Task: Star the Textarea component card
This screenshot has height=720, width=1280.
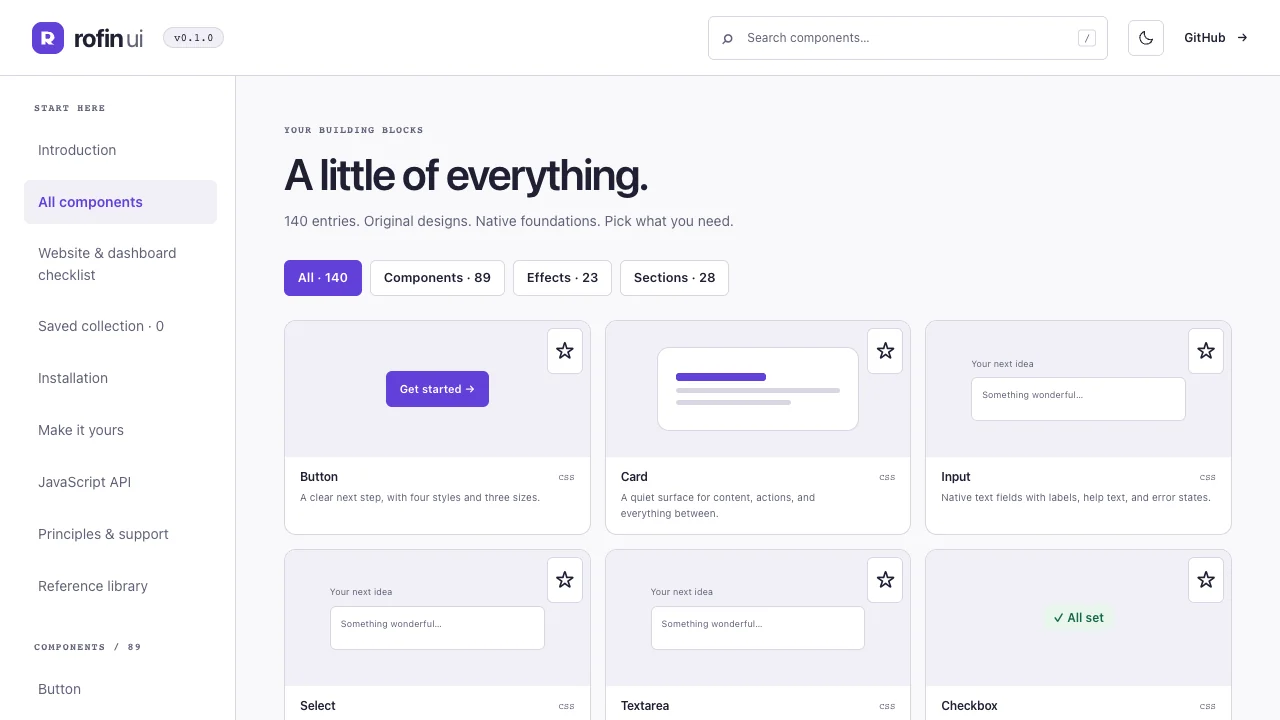Action: (x=885, y=580)
